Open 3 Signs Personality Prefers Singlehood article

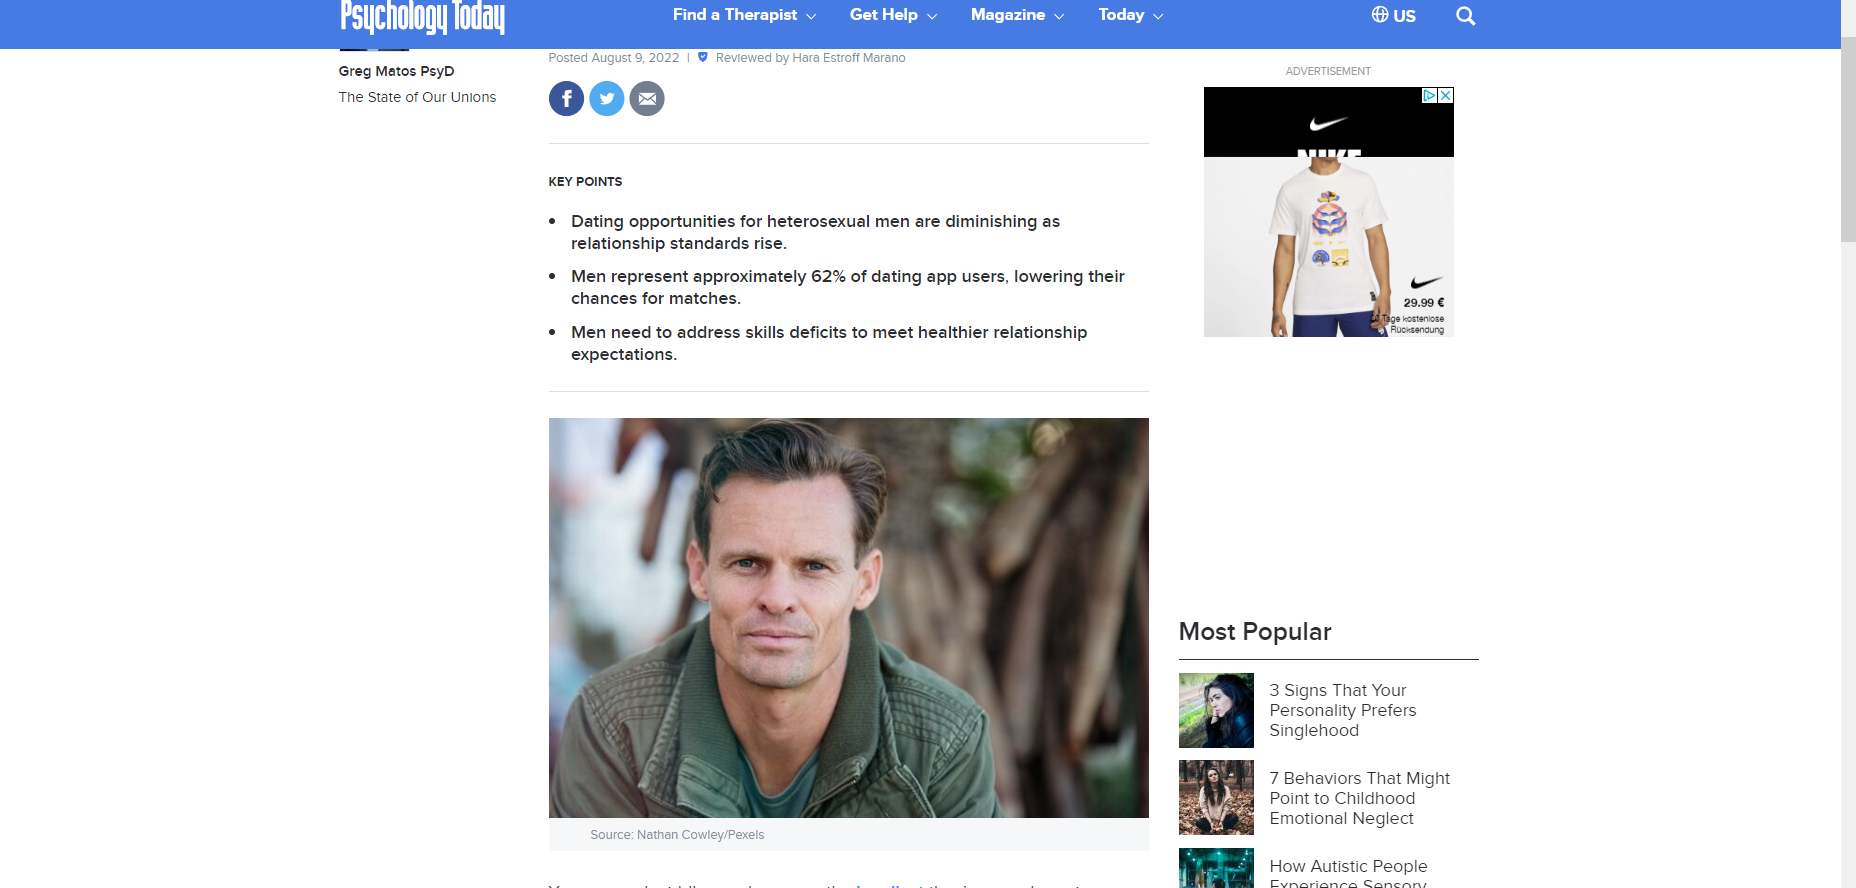pyautogui.click(x=1343, y=710)
